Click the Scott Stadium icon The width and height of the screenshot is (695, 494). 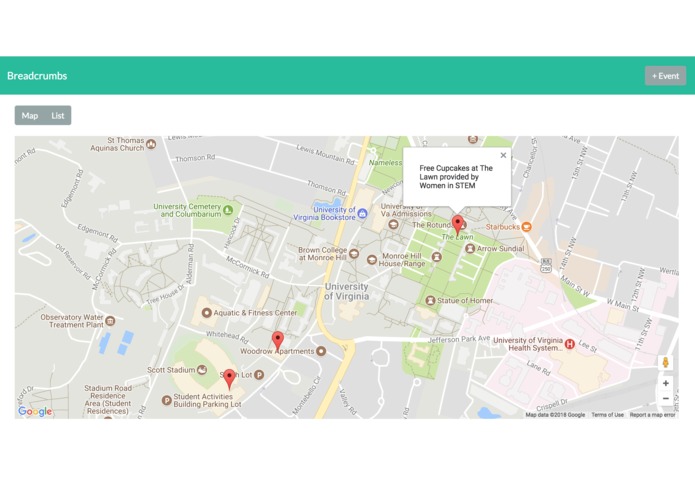click(202, 370)
